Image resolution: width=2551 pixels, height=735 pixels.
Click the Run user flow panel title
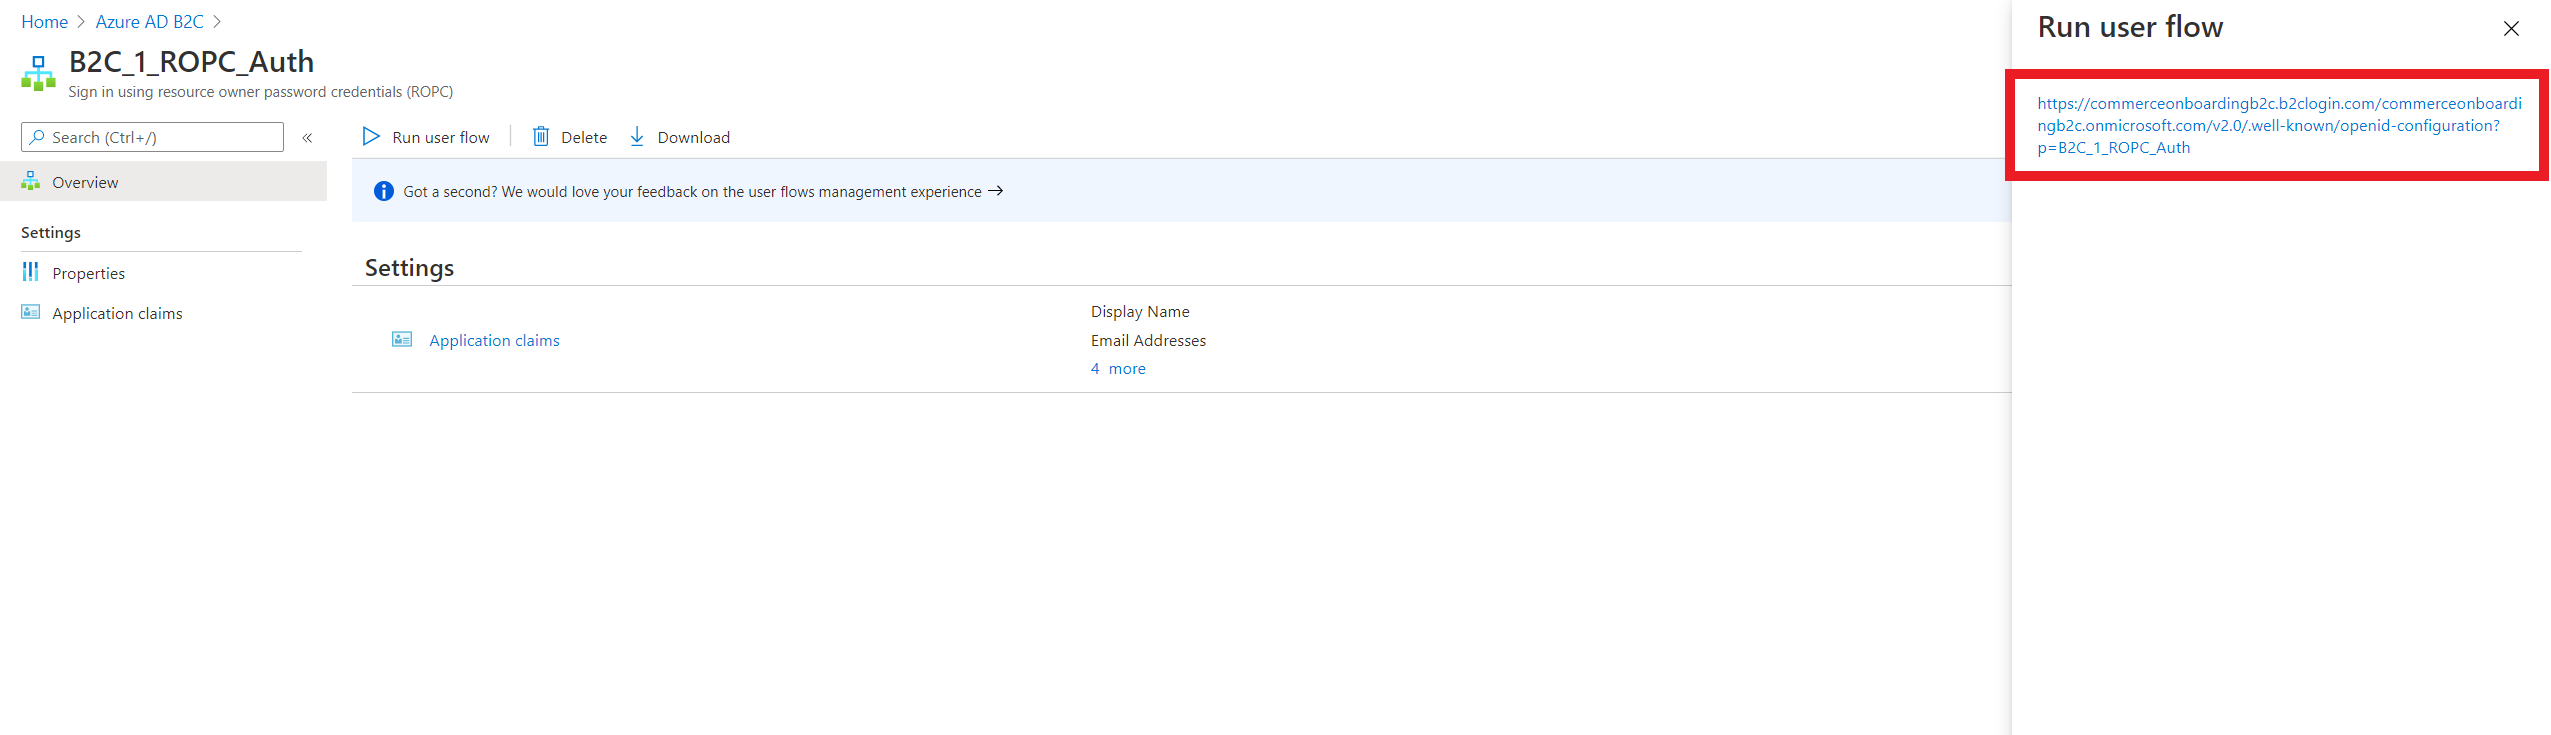[x=2130, y=27]
